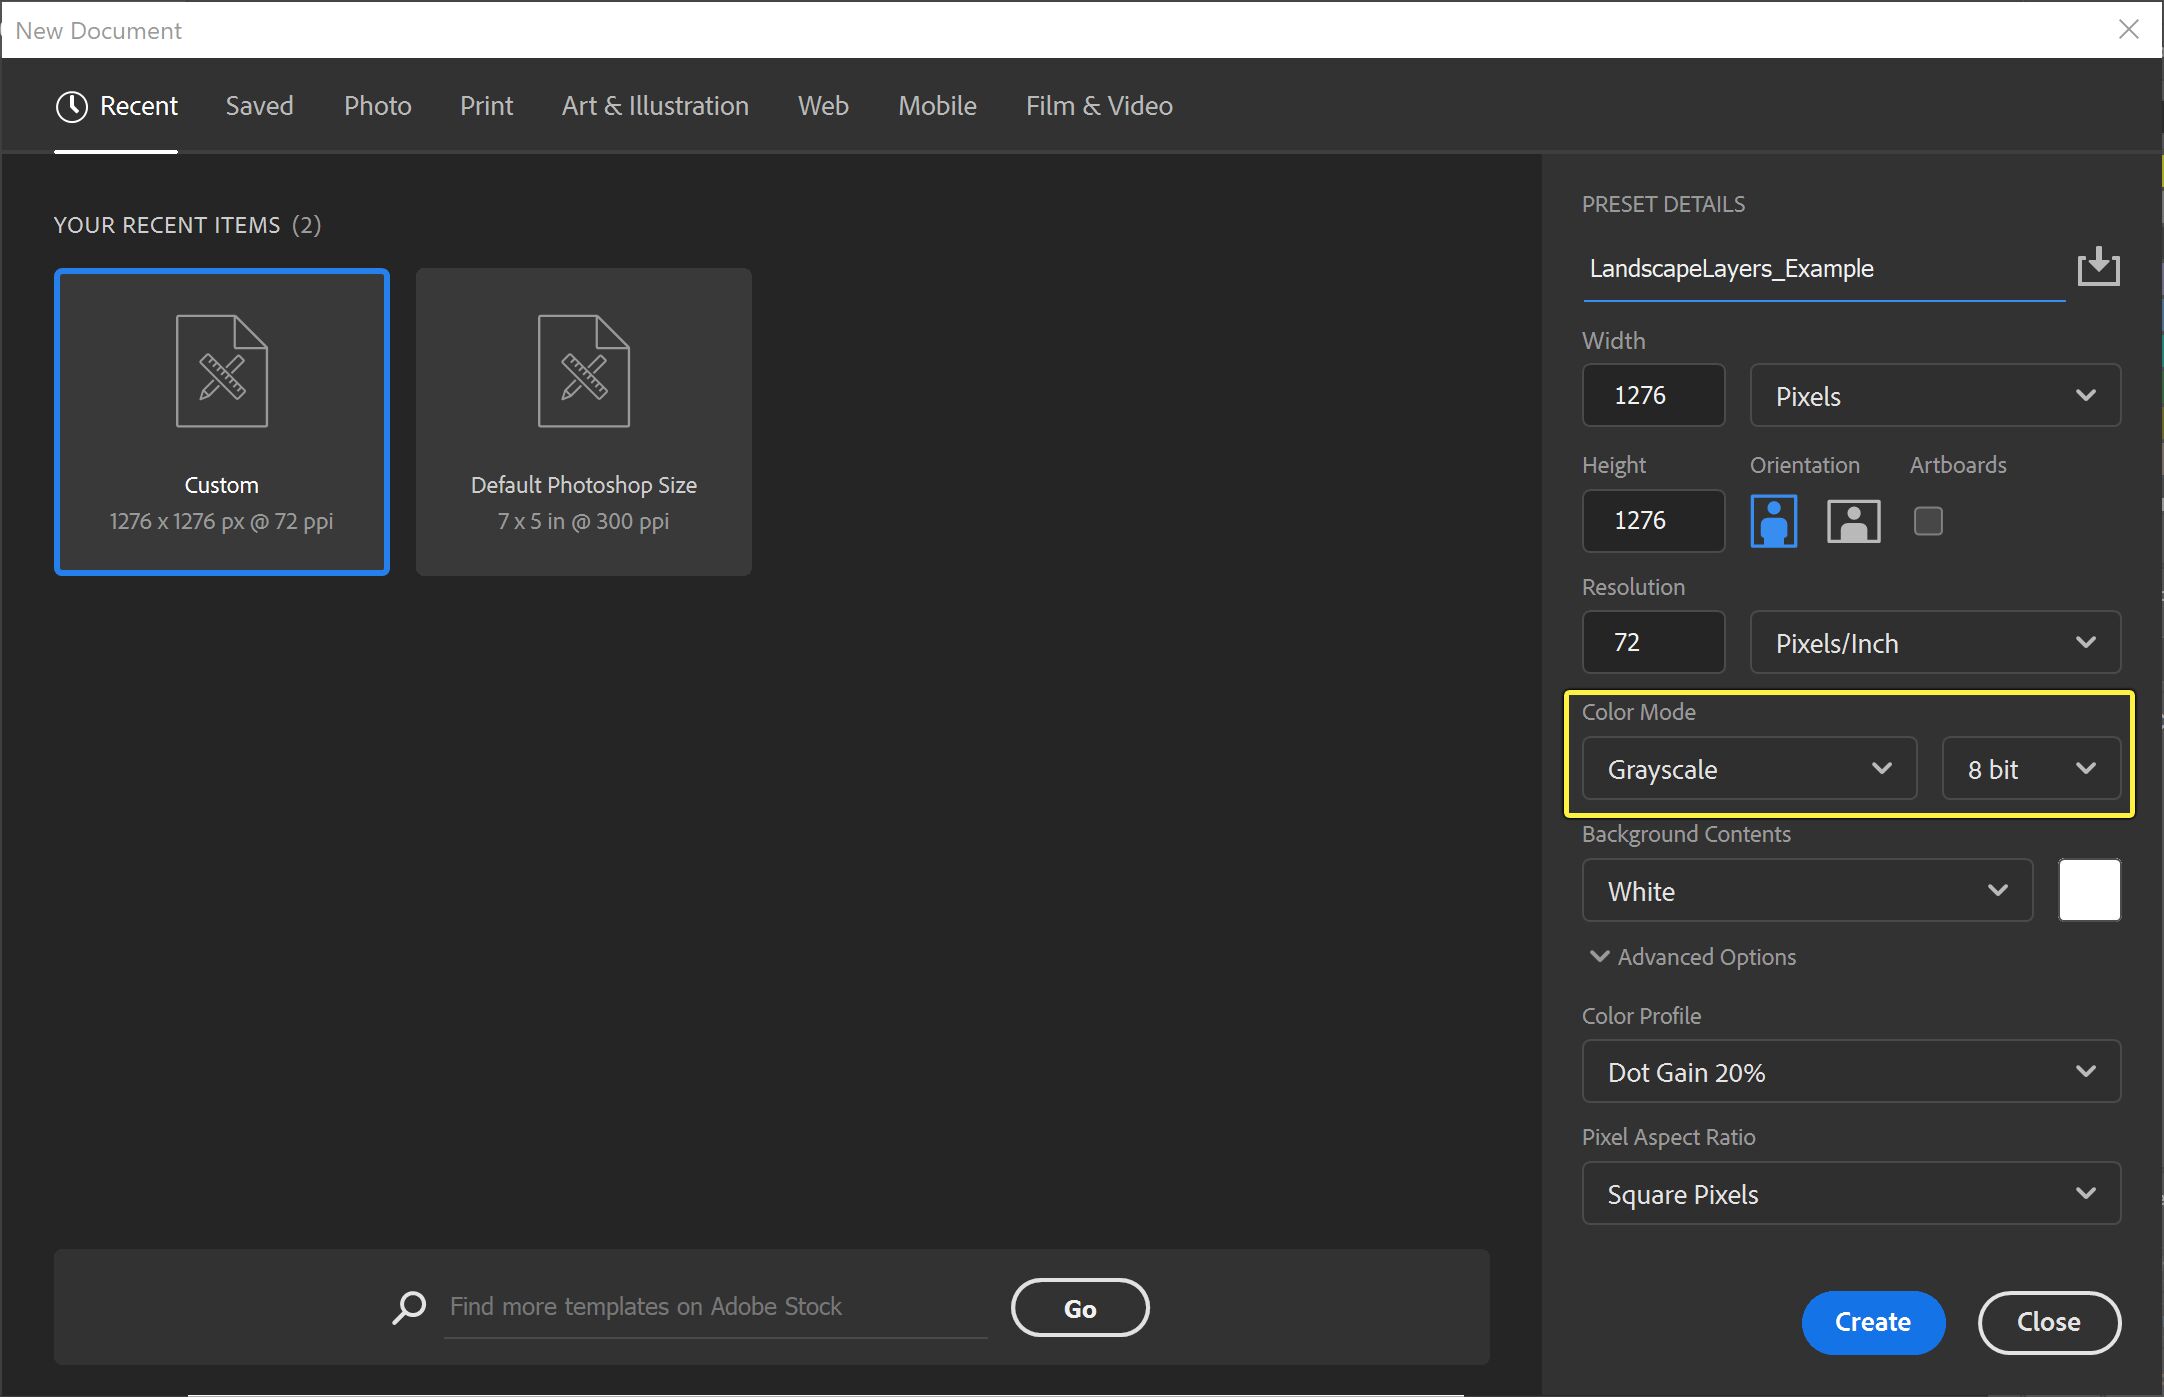Enable the Artboards checkbox

[x=1929, y=520]
